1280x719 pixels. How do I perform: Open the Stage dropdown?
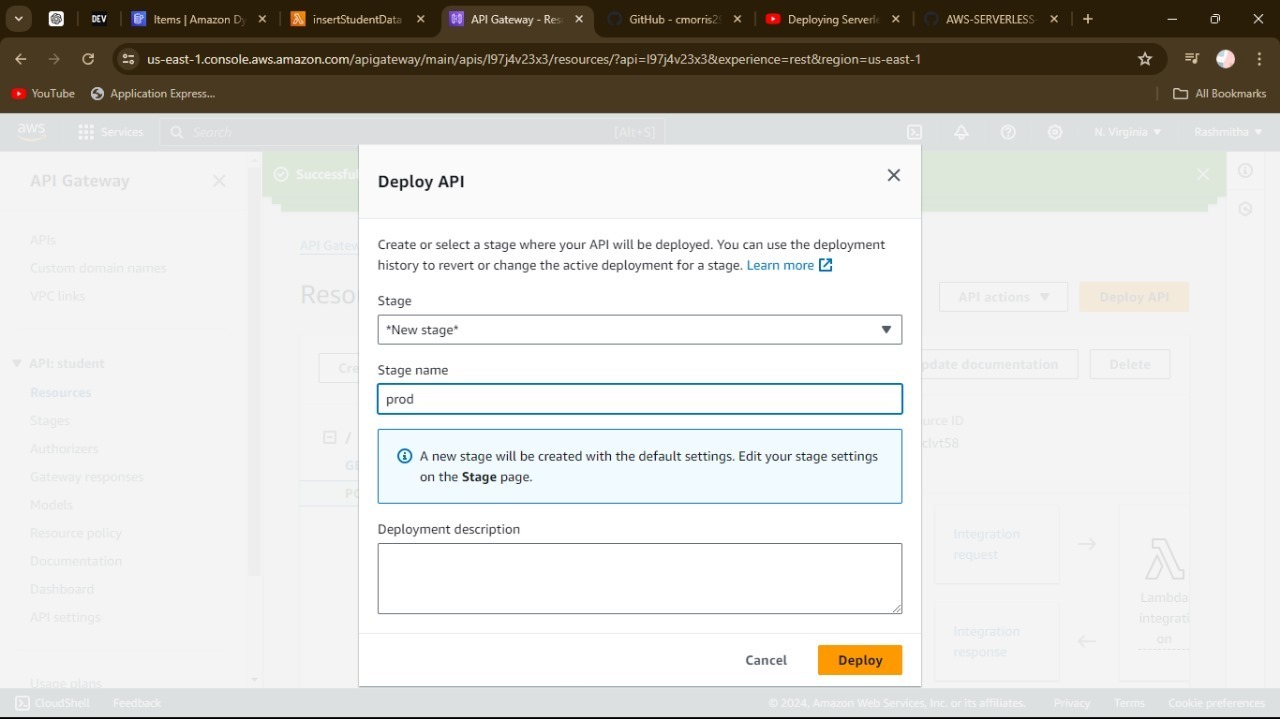[x=640, y=330]
